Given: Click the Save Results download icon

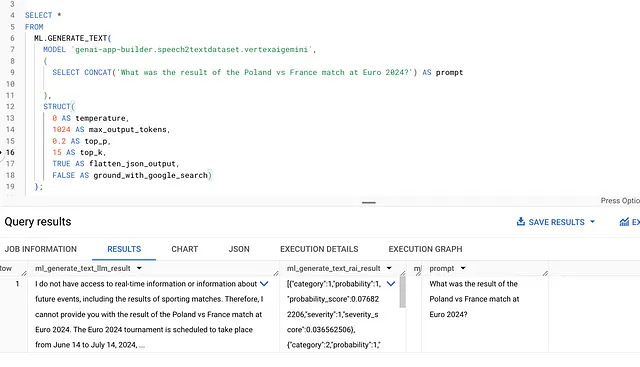Looking at the screenshot, I should point(521,222).
